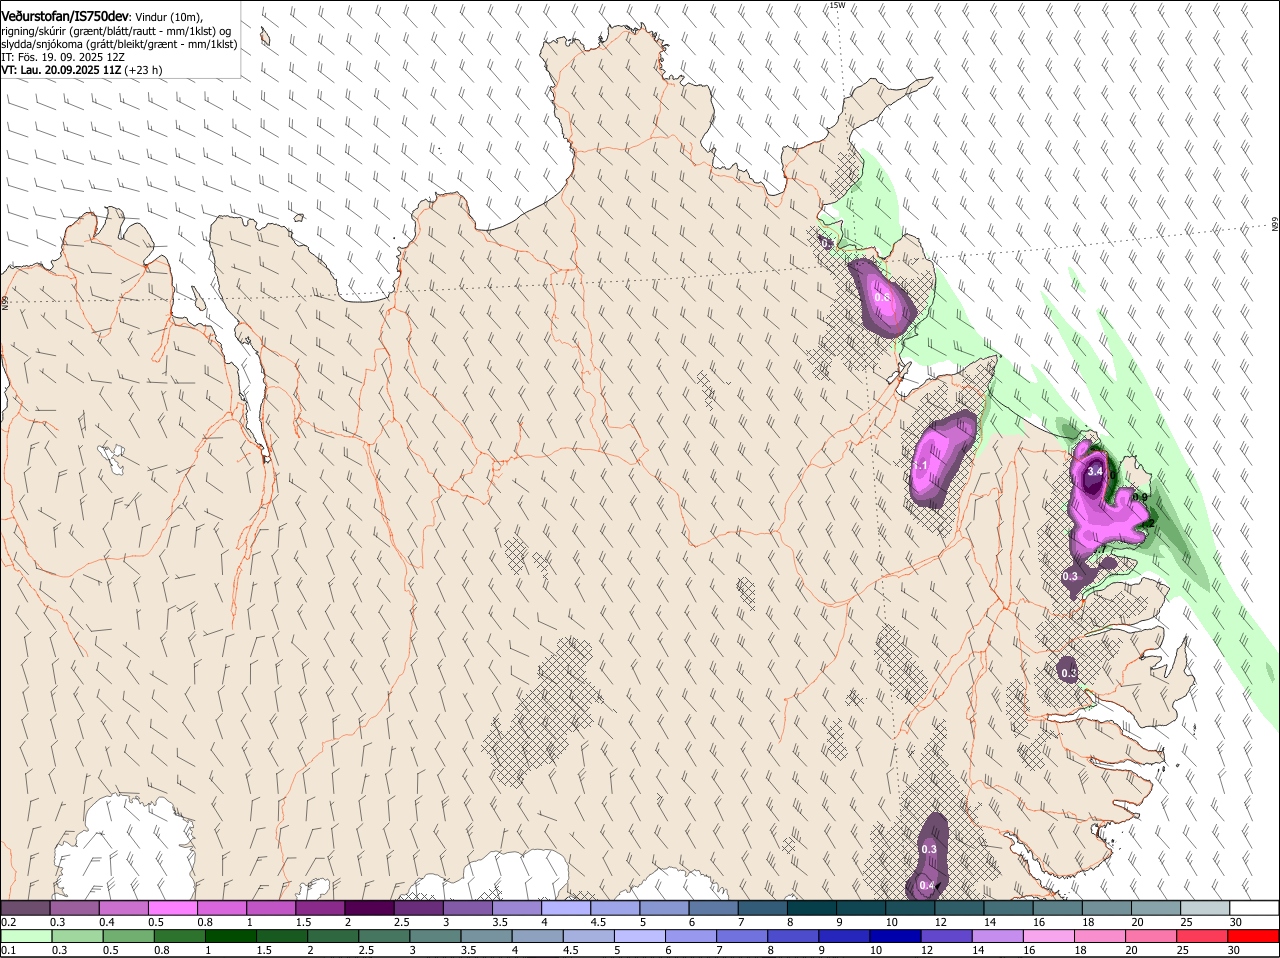The image size is (1280, 958).
Task: Click the 25 label in the bottom legend row
Action: [x=1182, y=950]
